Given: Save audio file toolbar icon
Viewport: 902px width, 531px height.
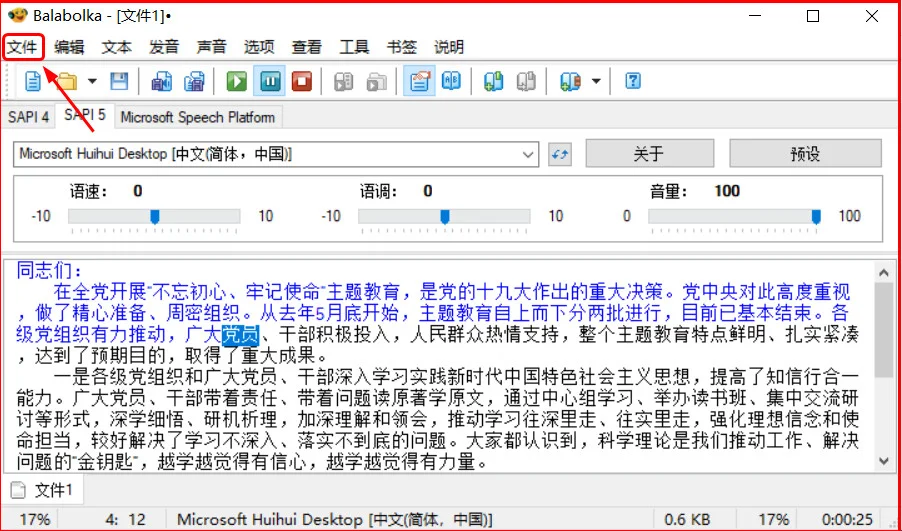Looking at the screenshot, I should (x=162, y=81).
